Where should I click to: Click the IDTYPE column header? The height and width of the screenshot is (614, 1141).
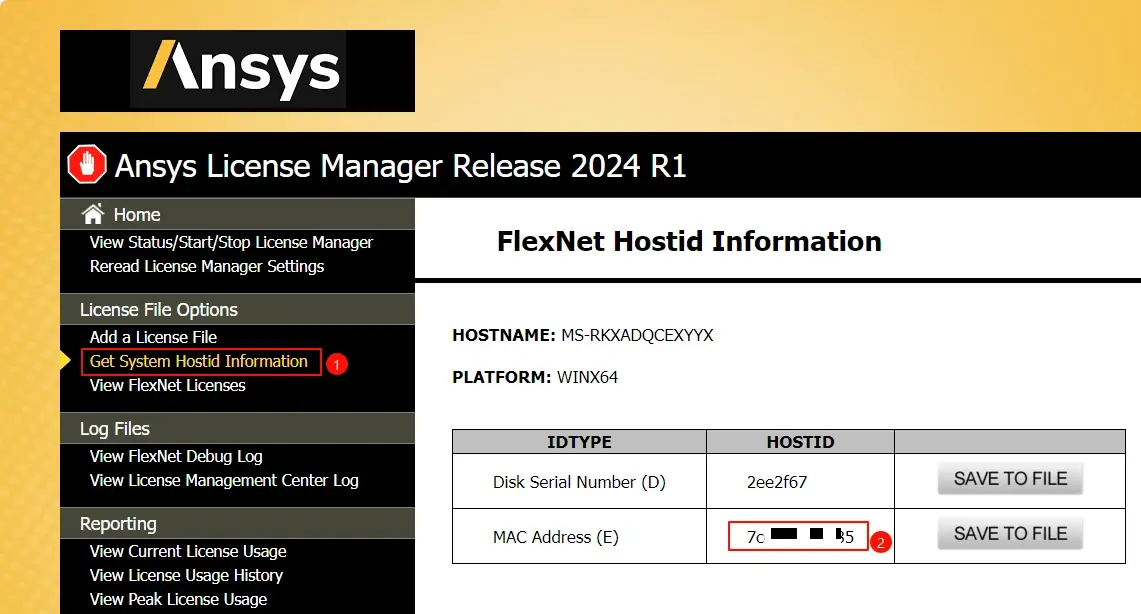(x=579, y=442)
